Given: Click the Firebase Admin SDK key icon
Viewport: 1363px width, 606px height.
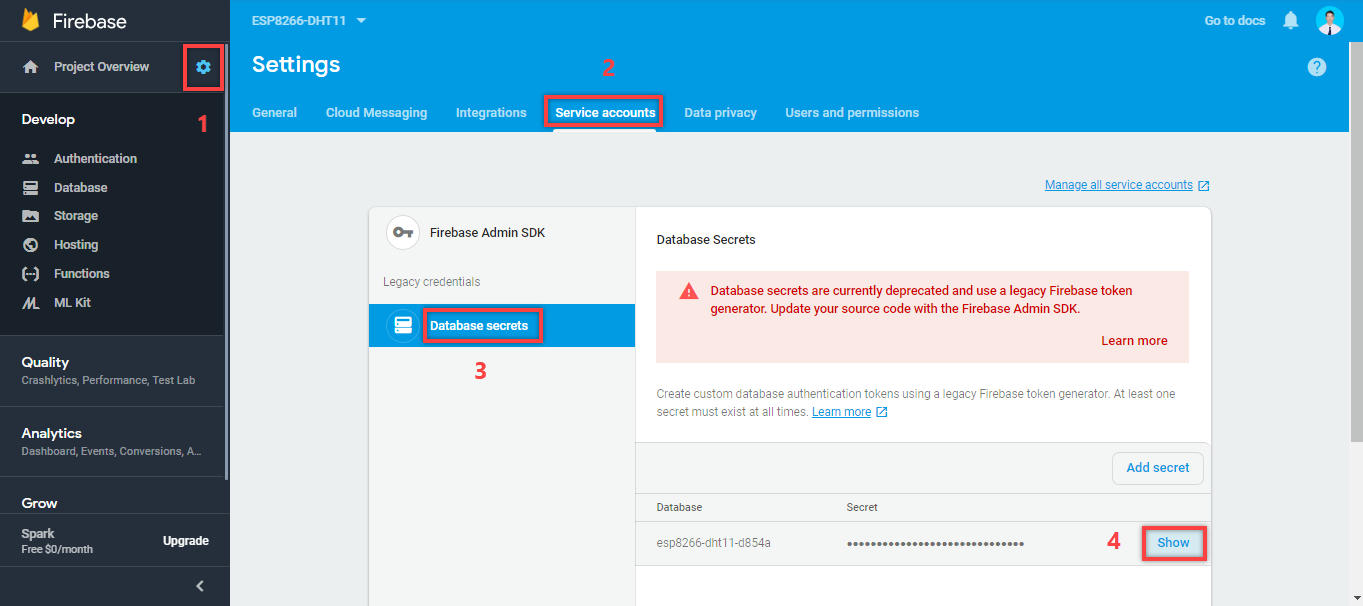Looking at the screenshot, I should [x=402, y=233].
